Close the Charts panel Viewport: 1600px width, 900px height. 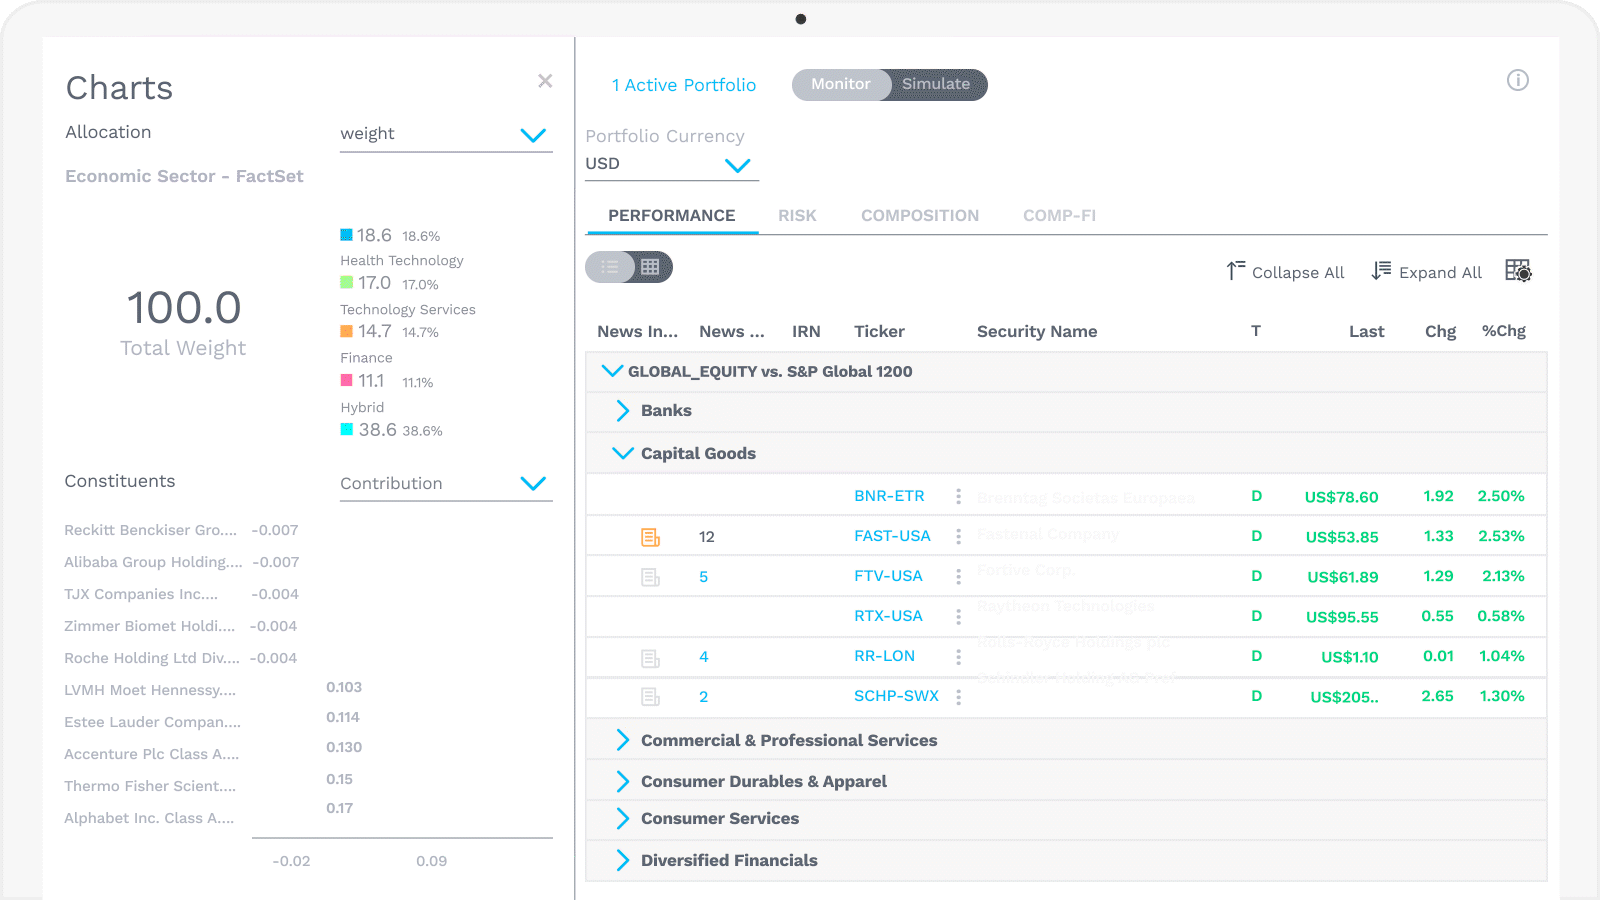(x=545, y=81)
